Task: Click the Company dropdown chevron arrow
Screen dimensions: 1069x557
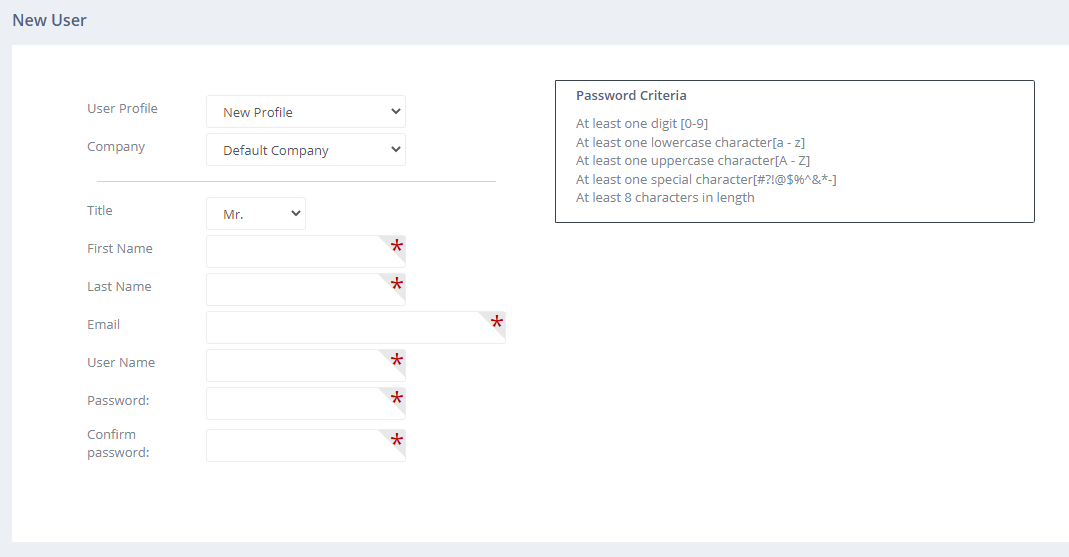Action: pyautogui.click(x=395, y=150)
